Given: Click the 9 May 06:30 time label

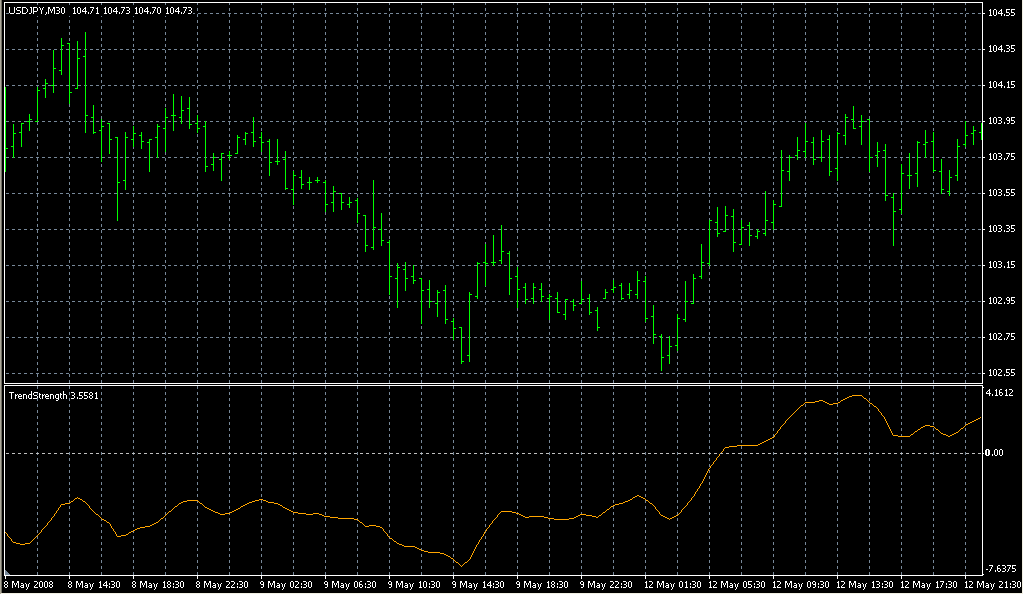Looking at the screenshot, I should tap(350, 585).
